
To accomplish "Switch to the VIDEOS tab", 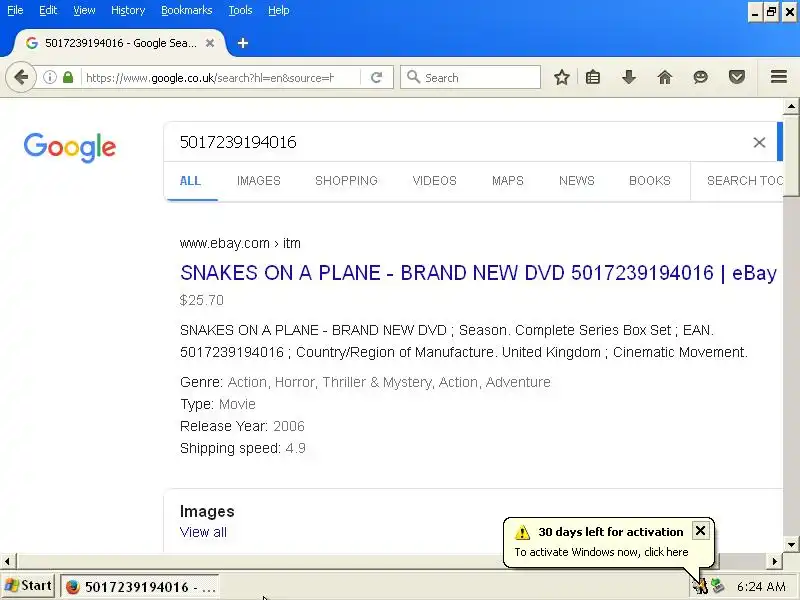I will click(435, 181).
